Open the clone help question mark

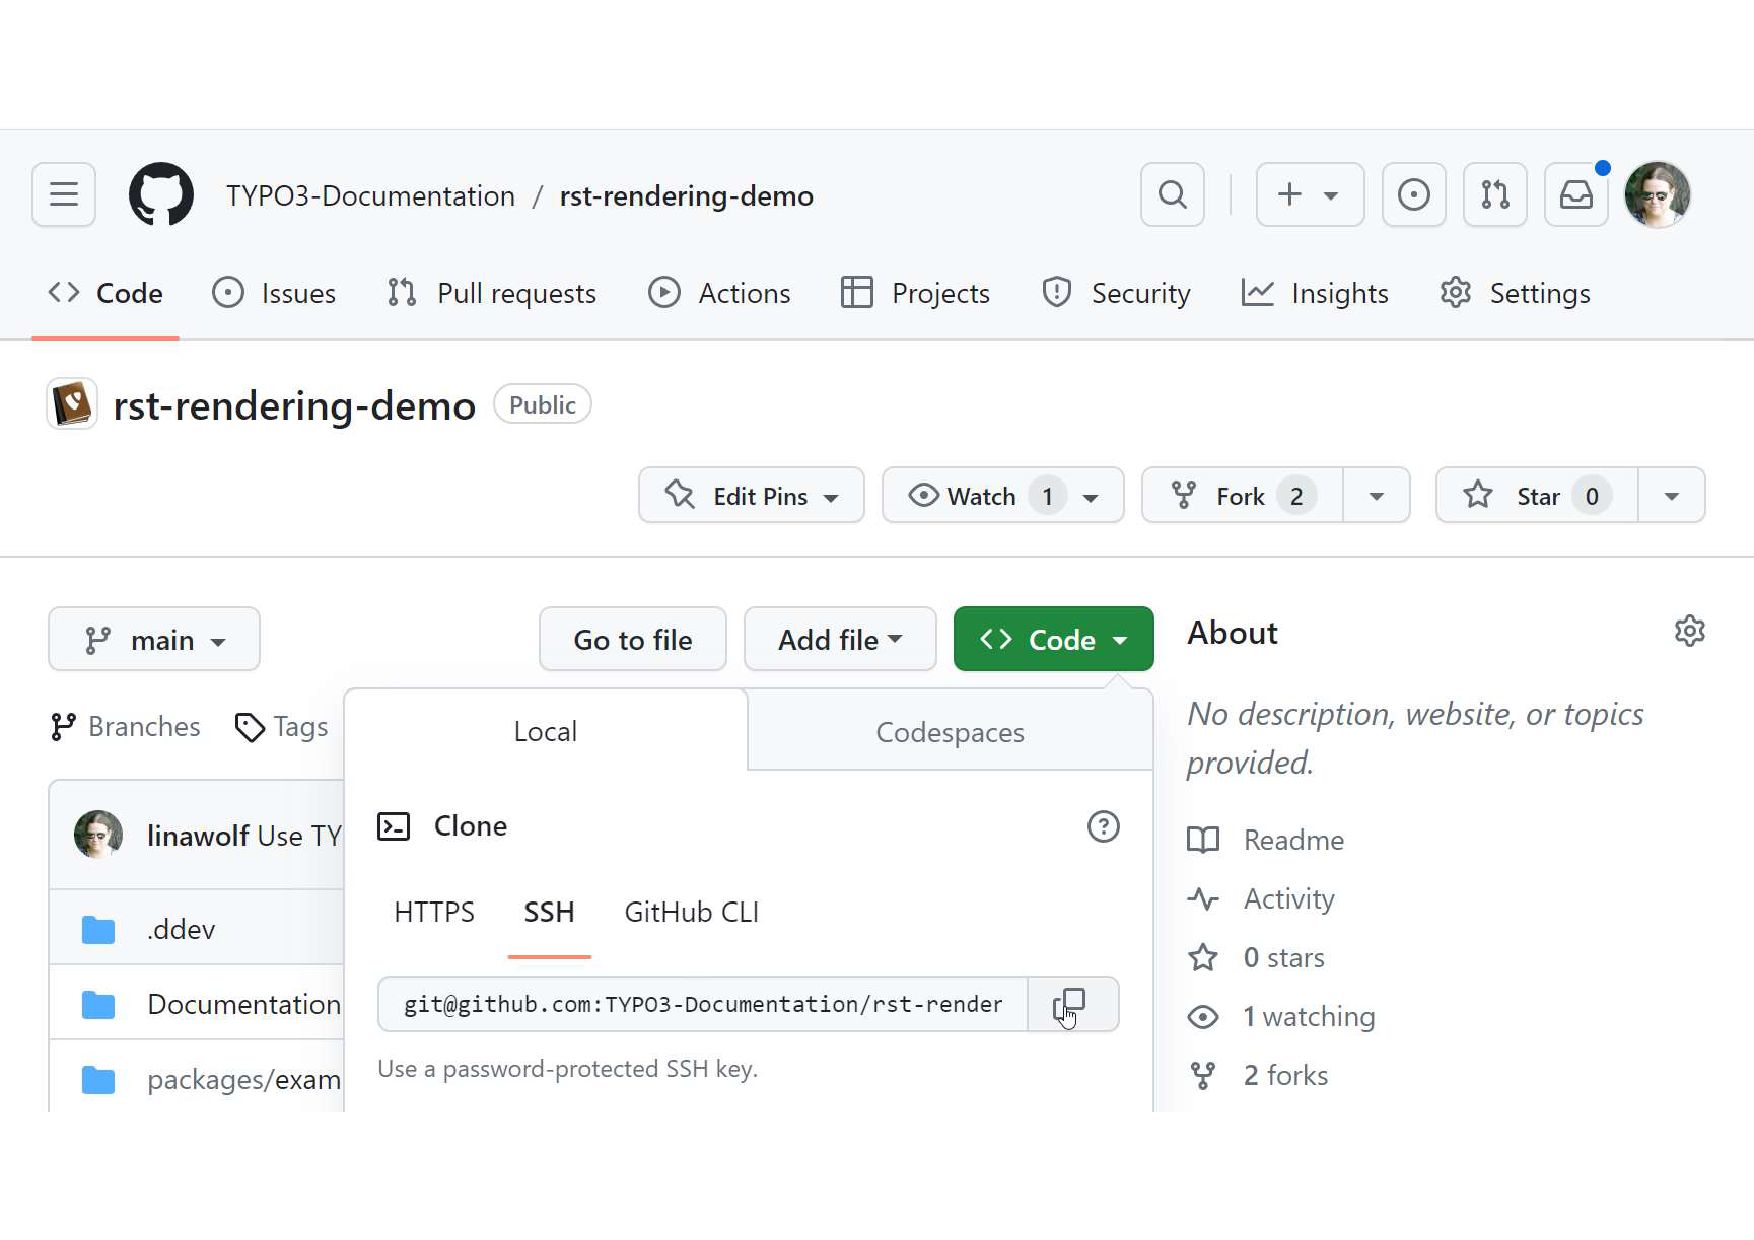coord(1103,827)
